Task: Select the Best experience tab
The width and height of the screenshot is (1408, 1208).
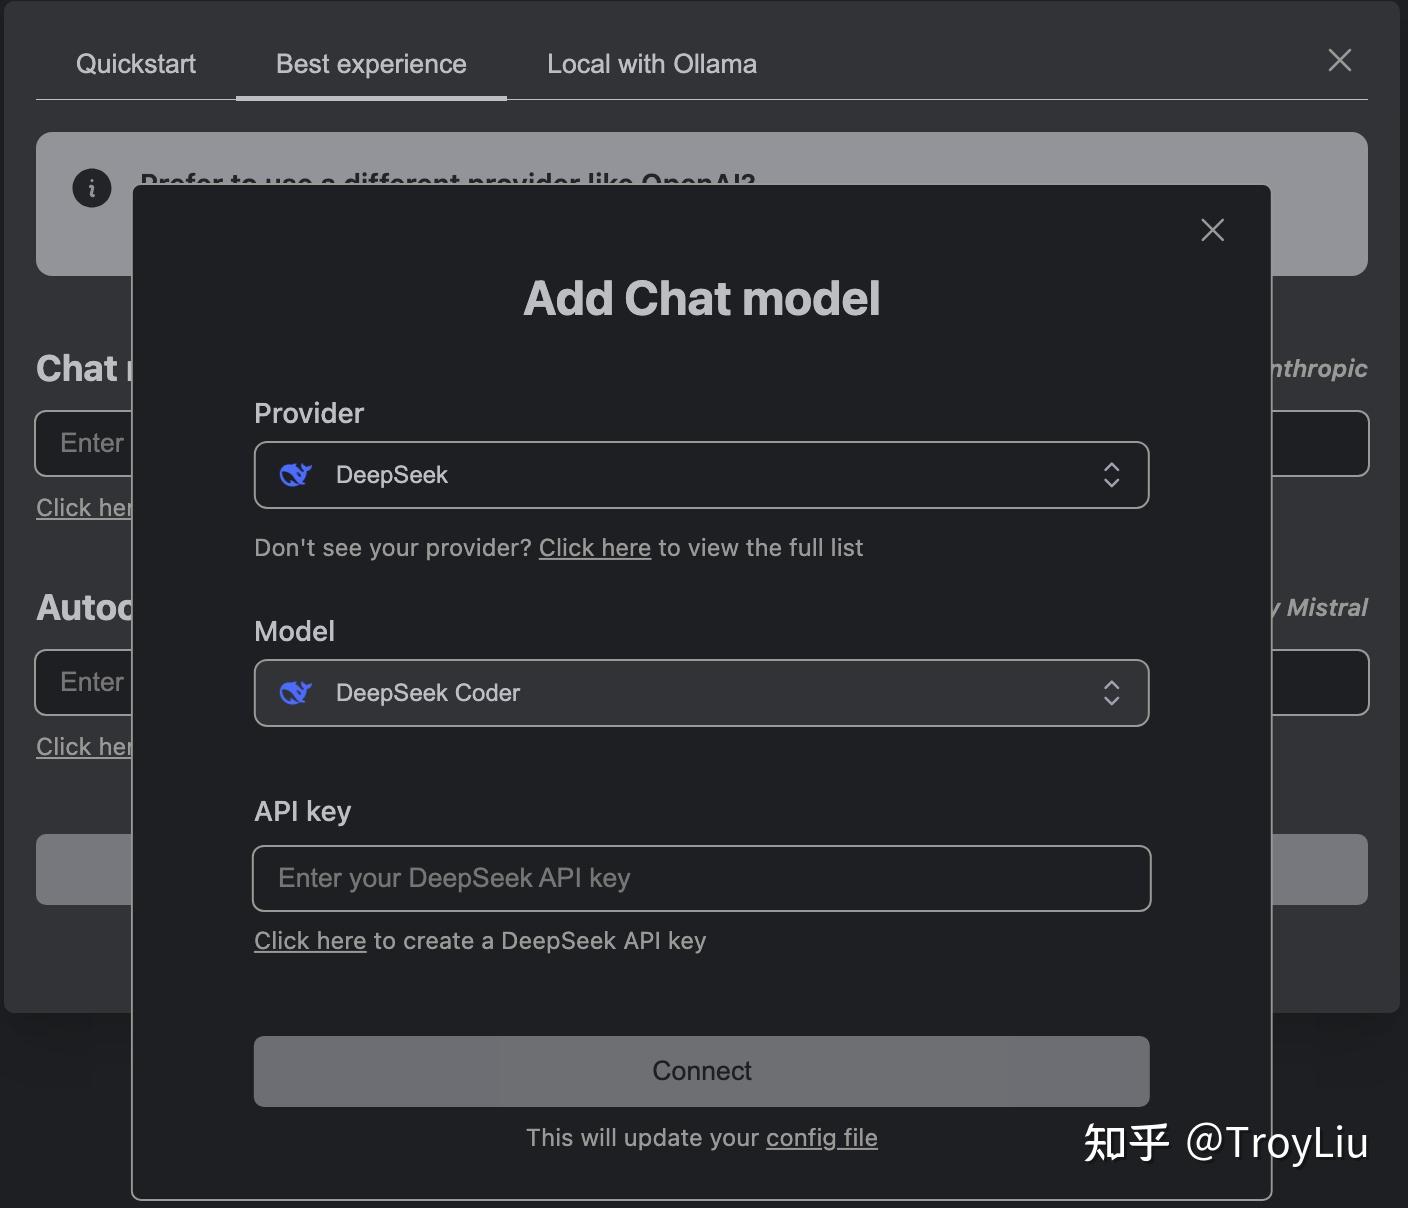Action: [x=371, y=64]
